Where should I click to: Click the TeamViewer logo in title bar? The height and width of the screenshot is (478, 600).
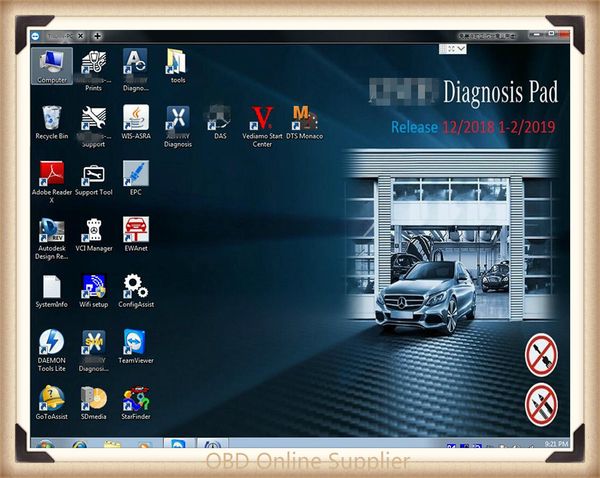(36, 36)
